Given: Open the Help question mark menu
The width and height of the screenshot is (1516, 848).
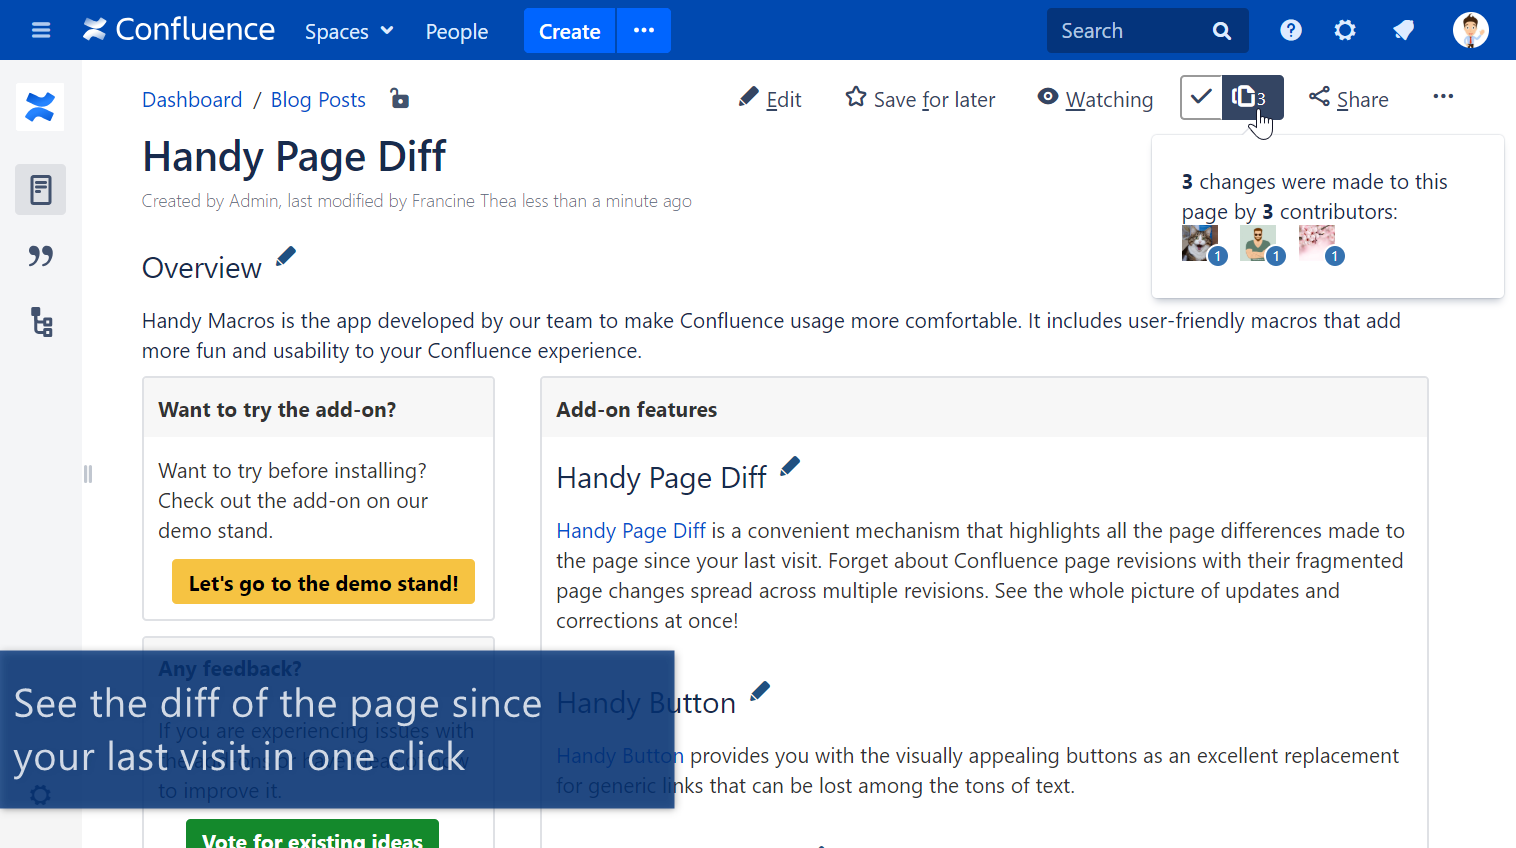Looking at the screenshot, I should tap(1291, 30).
